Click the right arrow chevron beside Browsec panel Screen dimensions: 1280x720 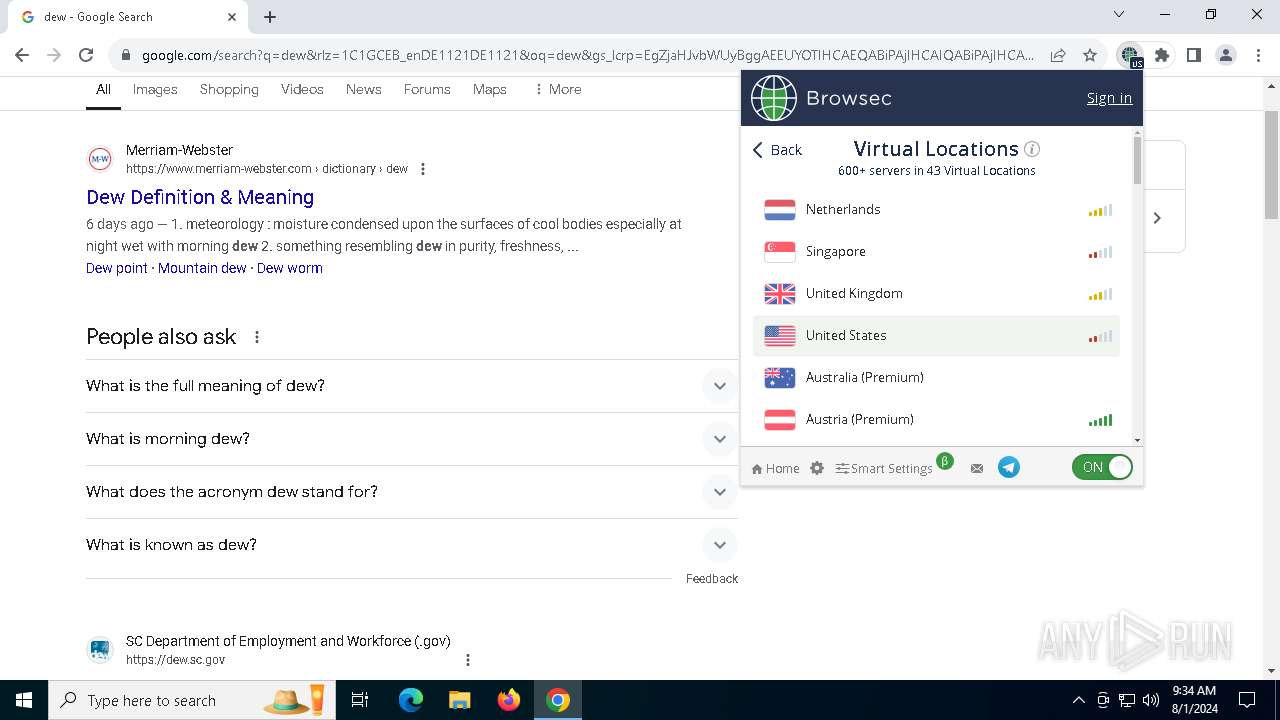pos(1157,218)
